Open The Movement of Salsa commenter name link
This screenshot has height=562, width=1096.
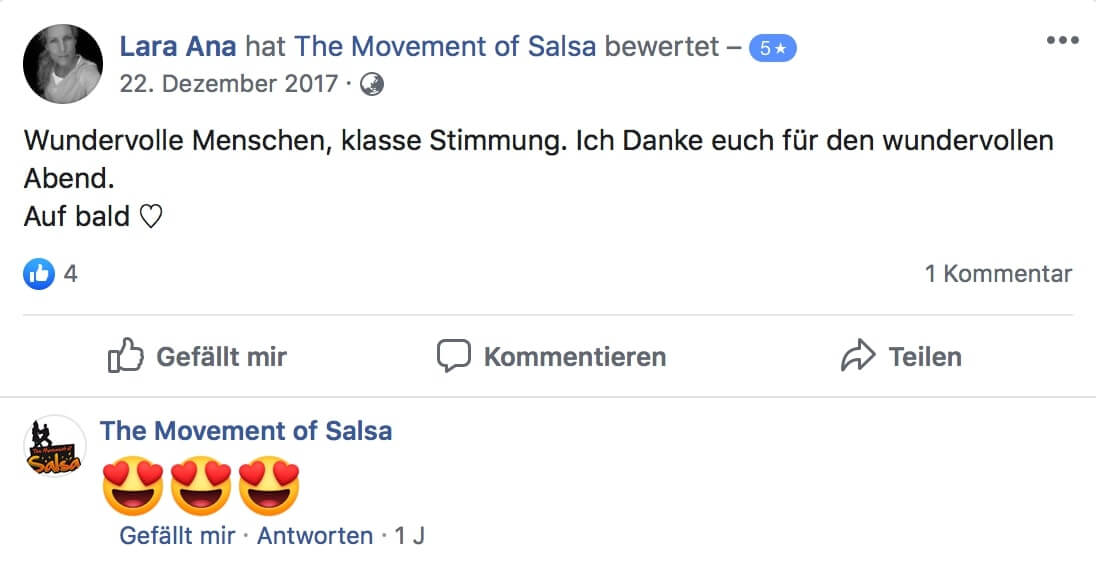tap(246, 431)
